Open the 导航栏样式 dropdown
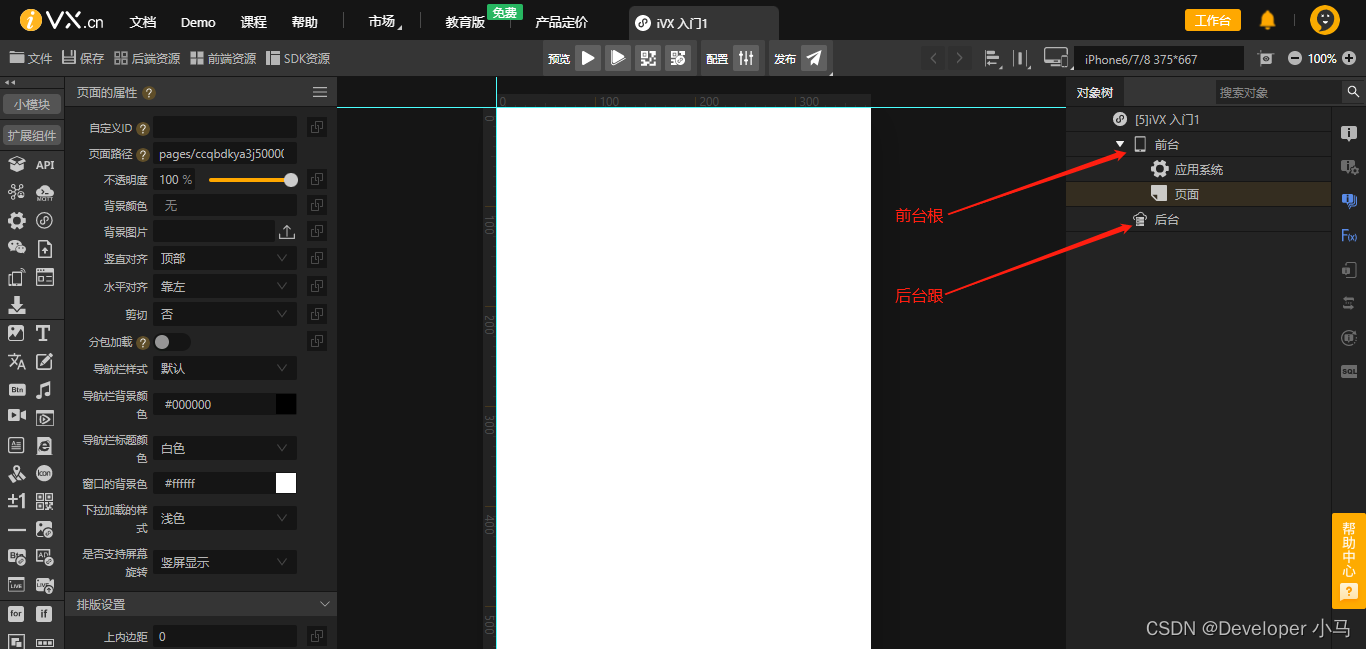 [x=225, y=368]
